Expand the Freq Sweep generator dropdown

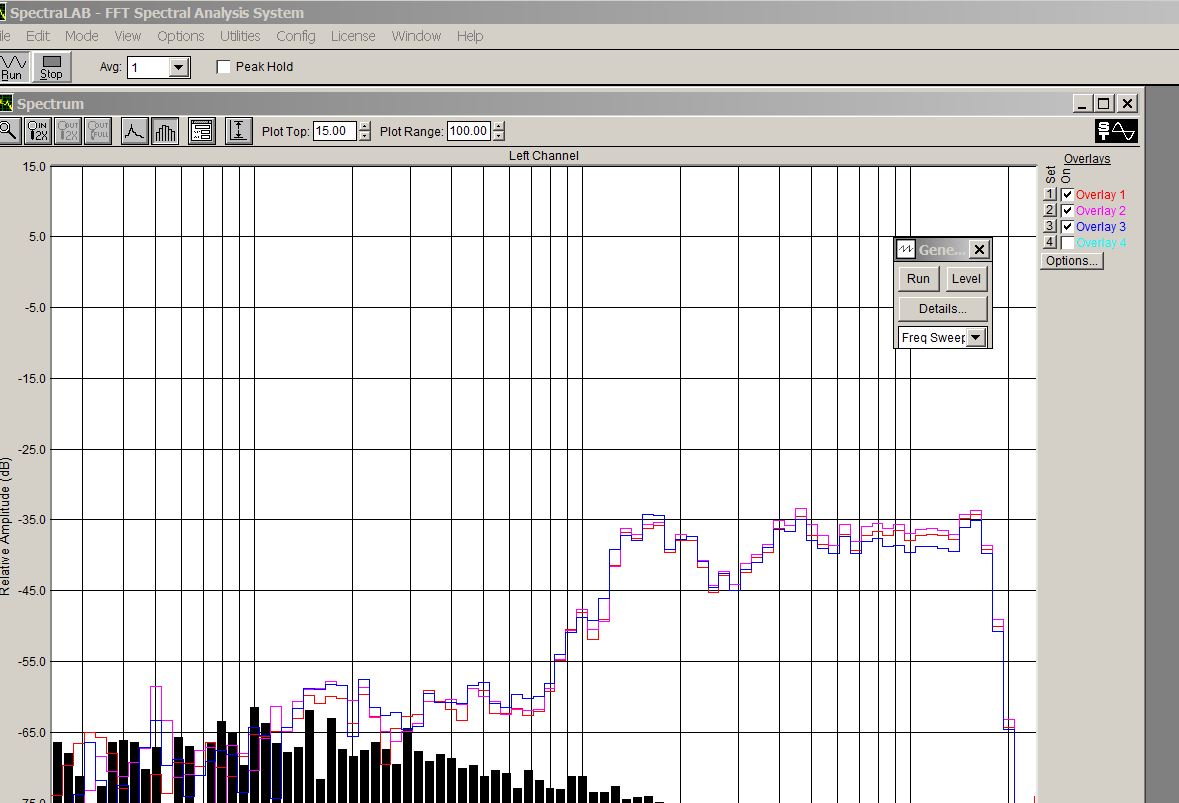975,338
